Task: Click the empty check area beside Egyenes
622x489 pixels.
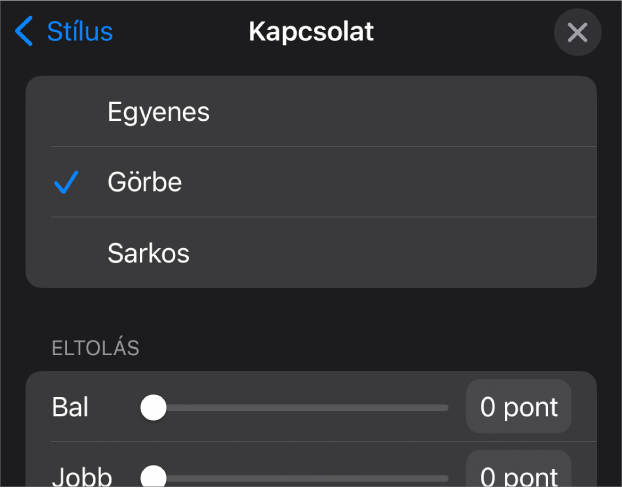Action: (66, 112)
